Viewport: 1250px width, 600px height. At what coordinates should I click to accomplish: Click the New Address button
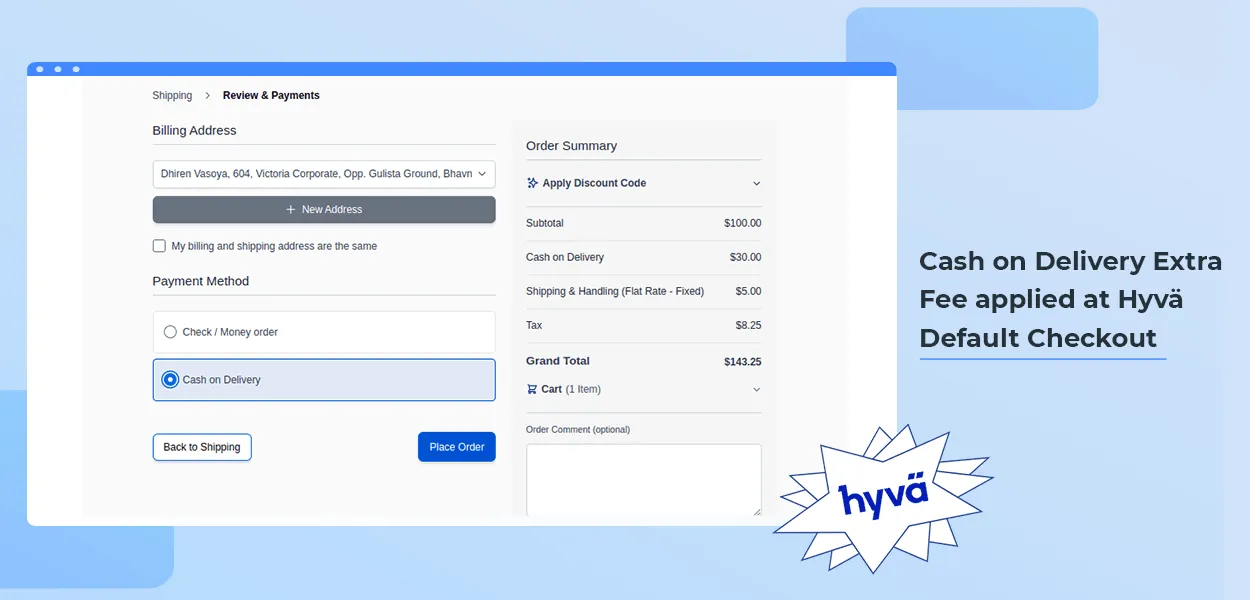[323, 210]
